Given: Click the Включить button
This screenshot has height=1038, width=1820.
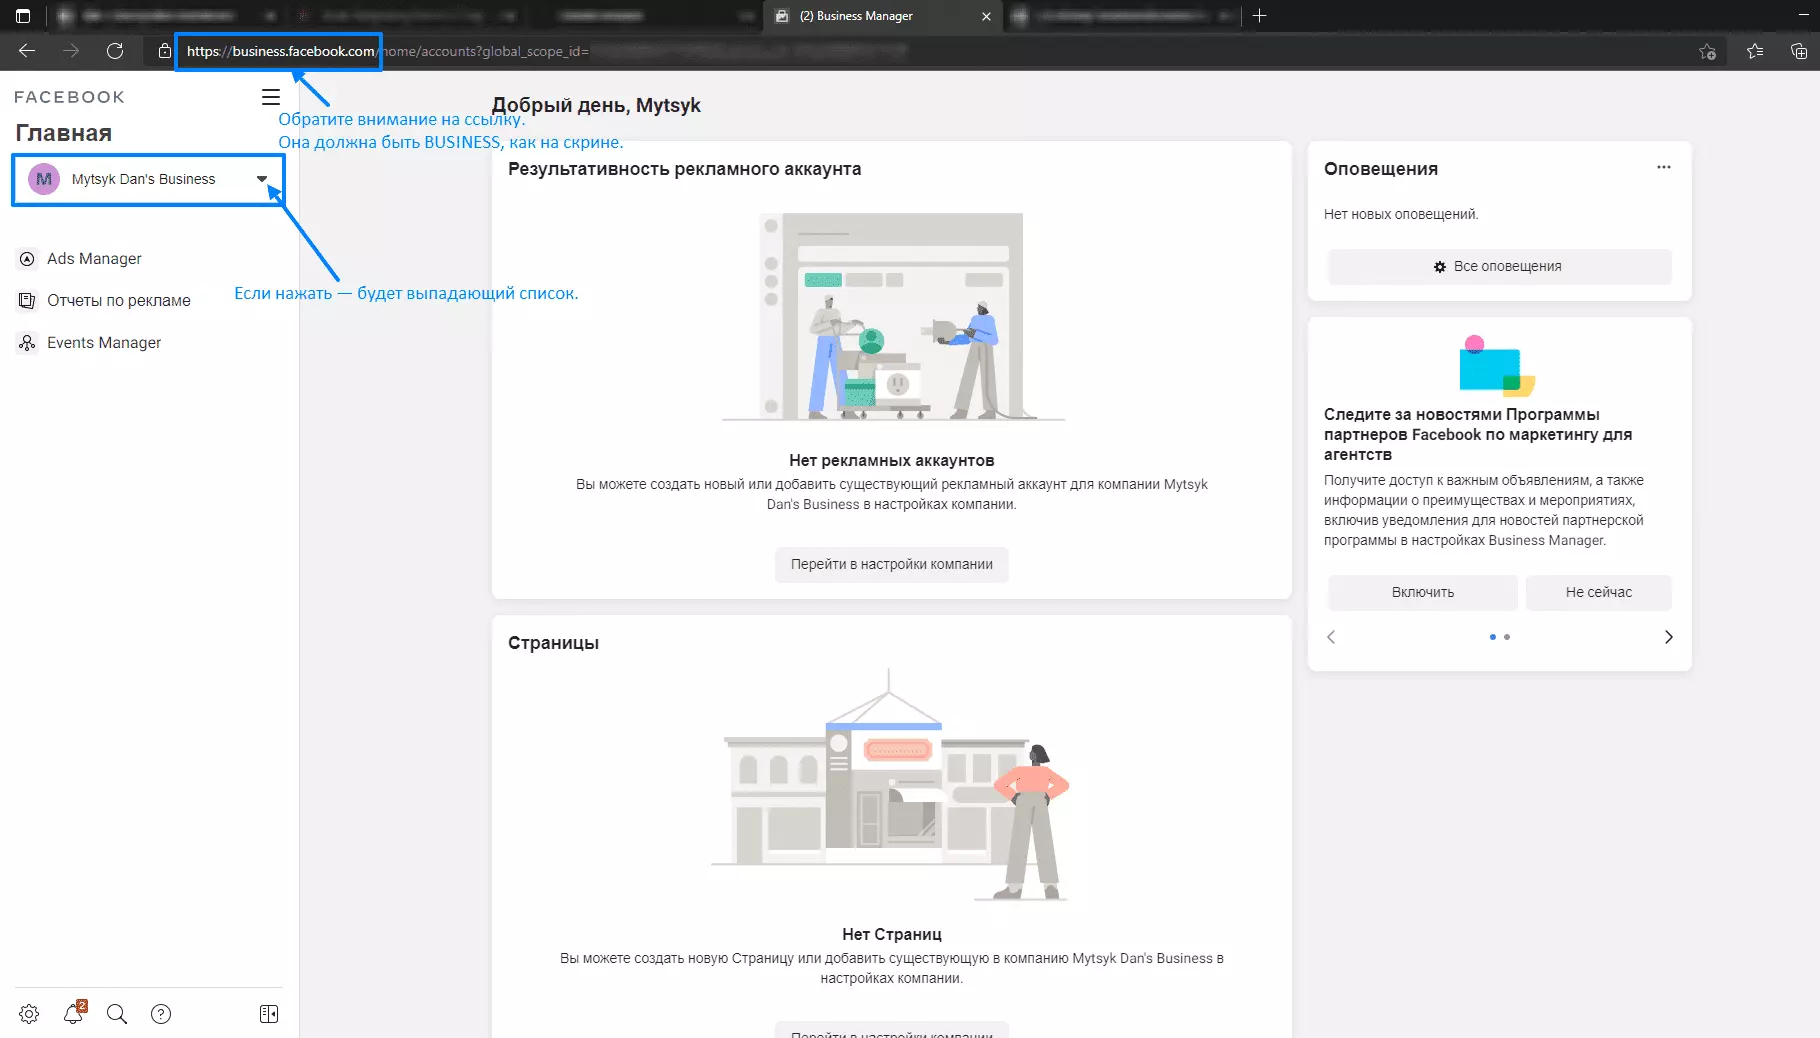Looking at the screenshot, I should coord(1423,592).
